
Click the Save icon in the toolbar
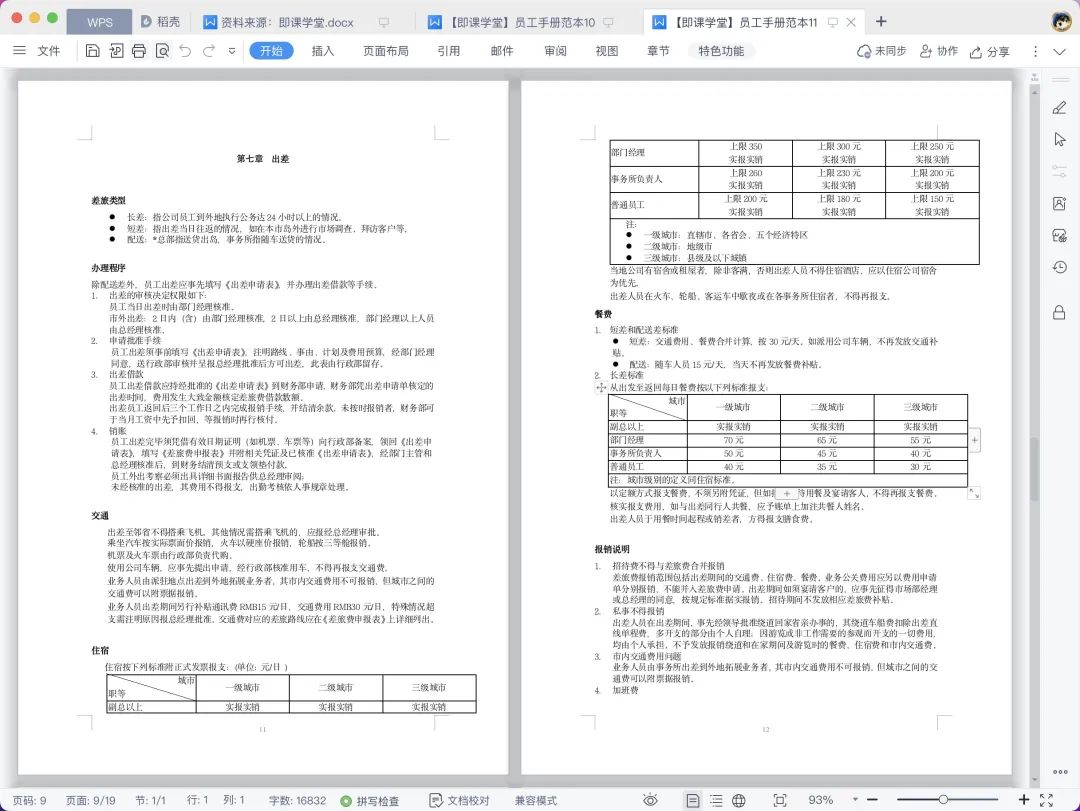click(x=92, y=50)
